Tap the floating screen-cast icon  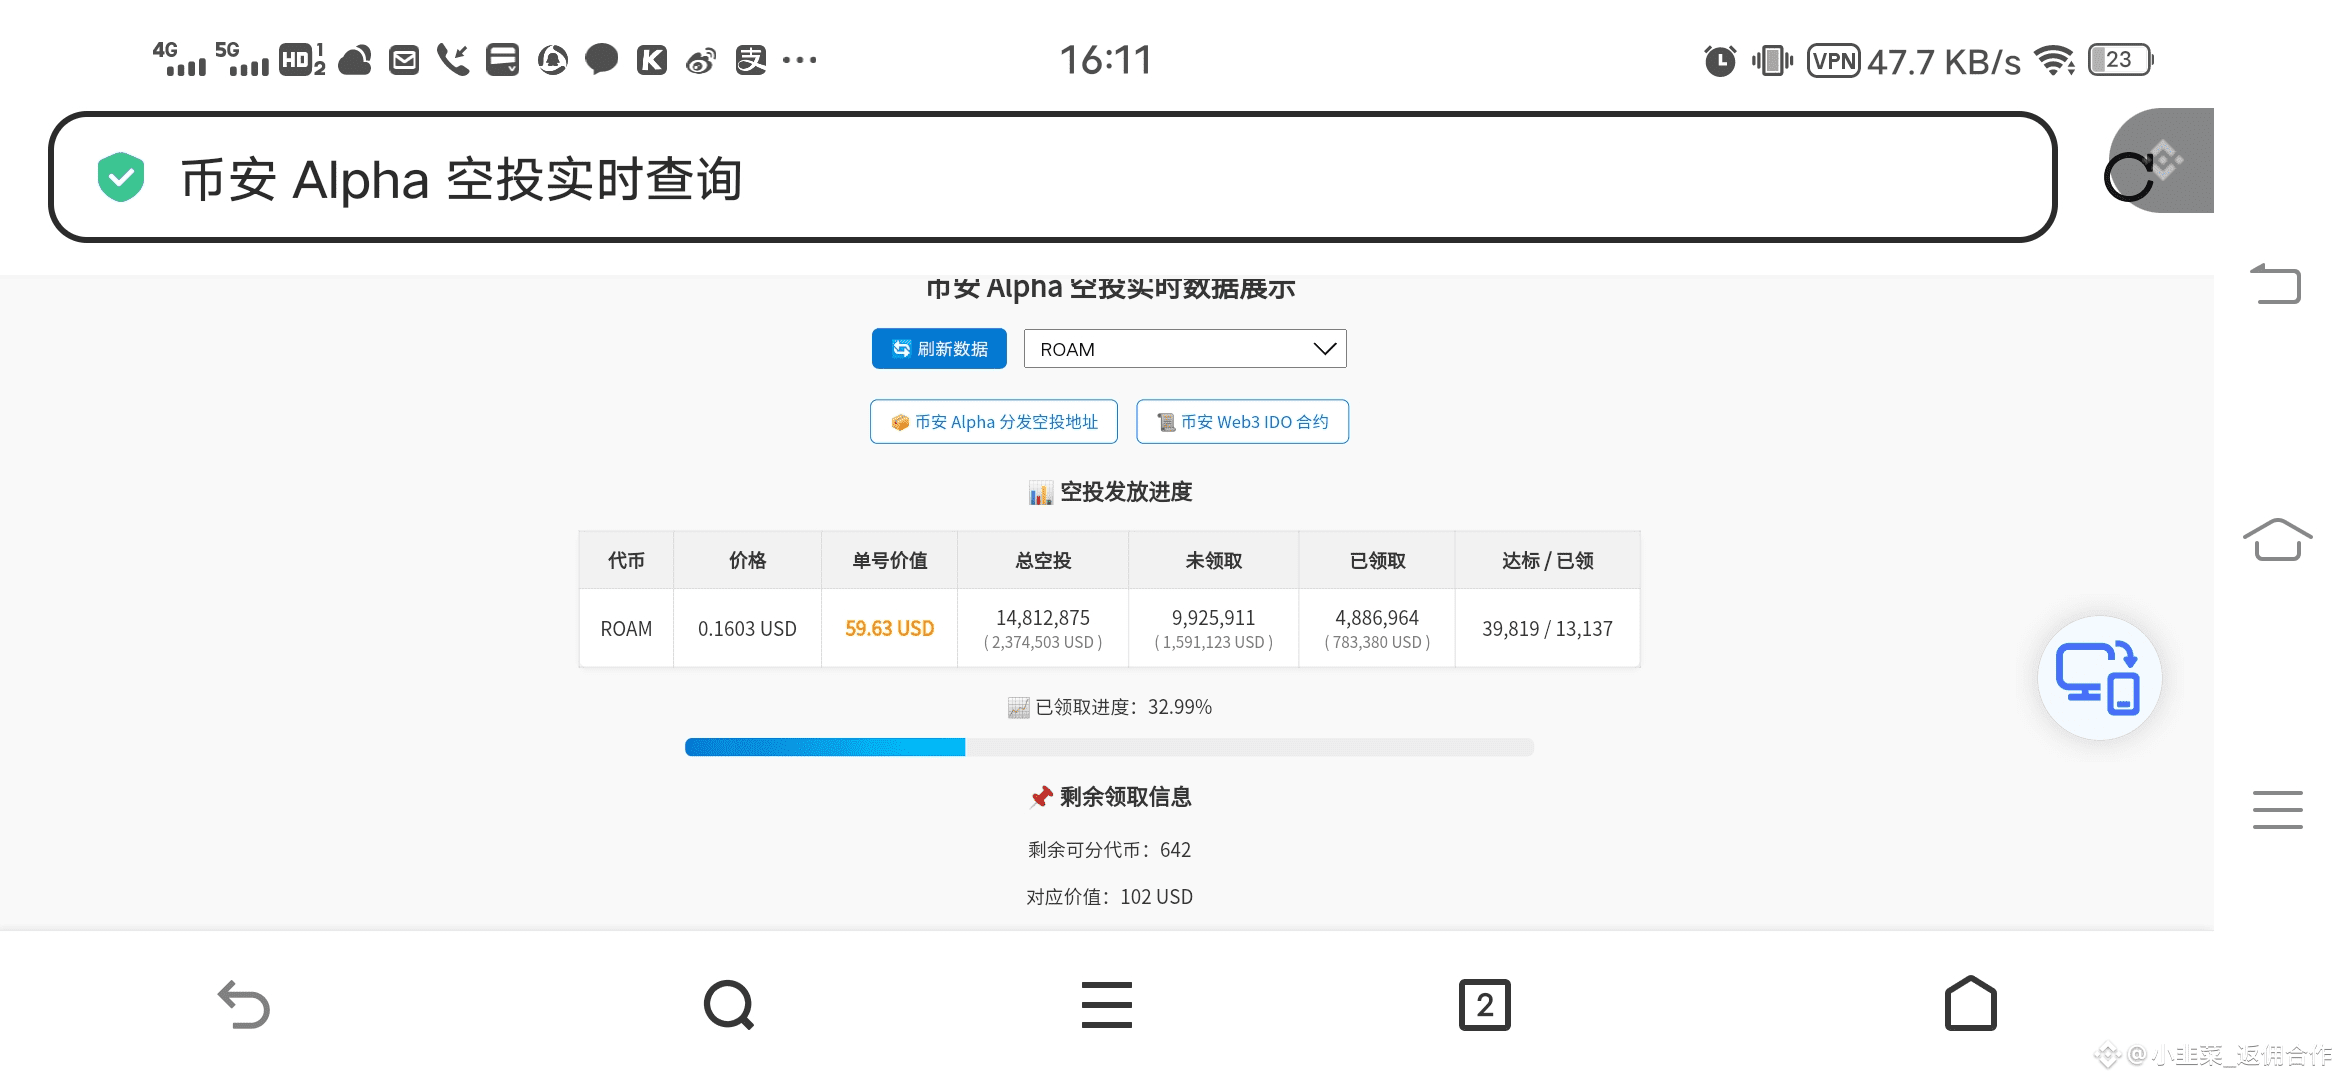pos(2099,677)
